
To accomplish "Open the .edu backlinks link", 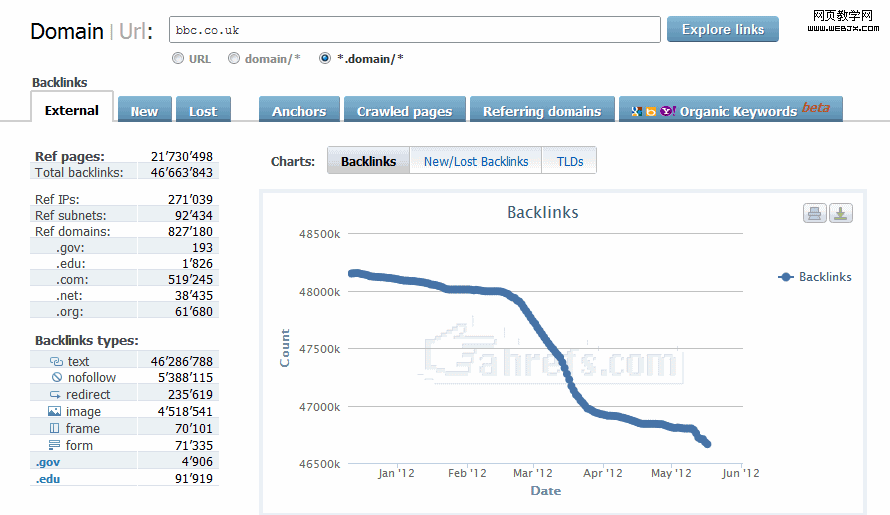I will [48, 479].
